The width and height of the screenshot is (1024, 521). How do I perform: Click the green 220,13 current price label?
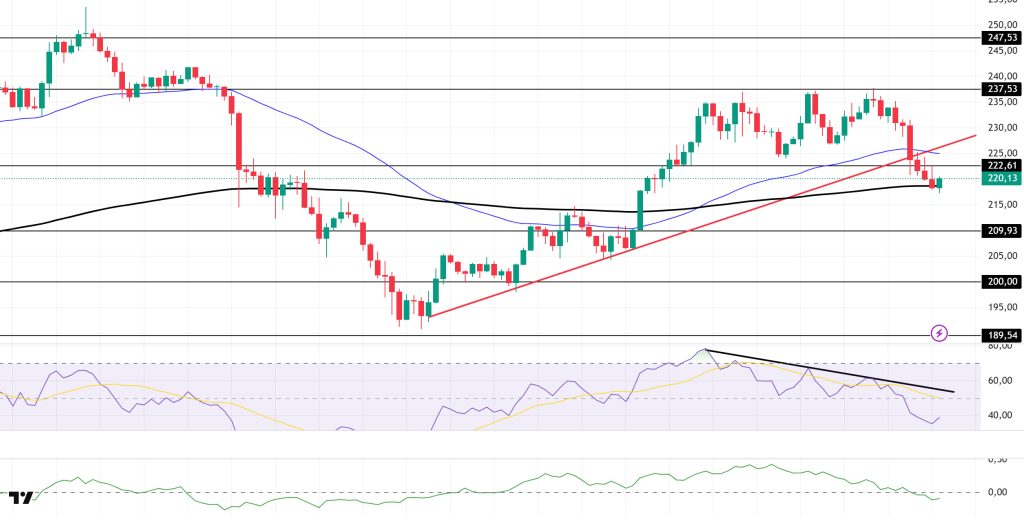(1000, 179)
